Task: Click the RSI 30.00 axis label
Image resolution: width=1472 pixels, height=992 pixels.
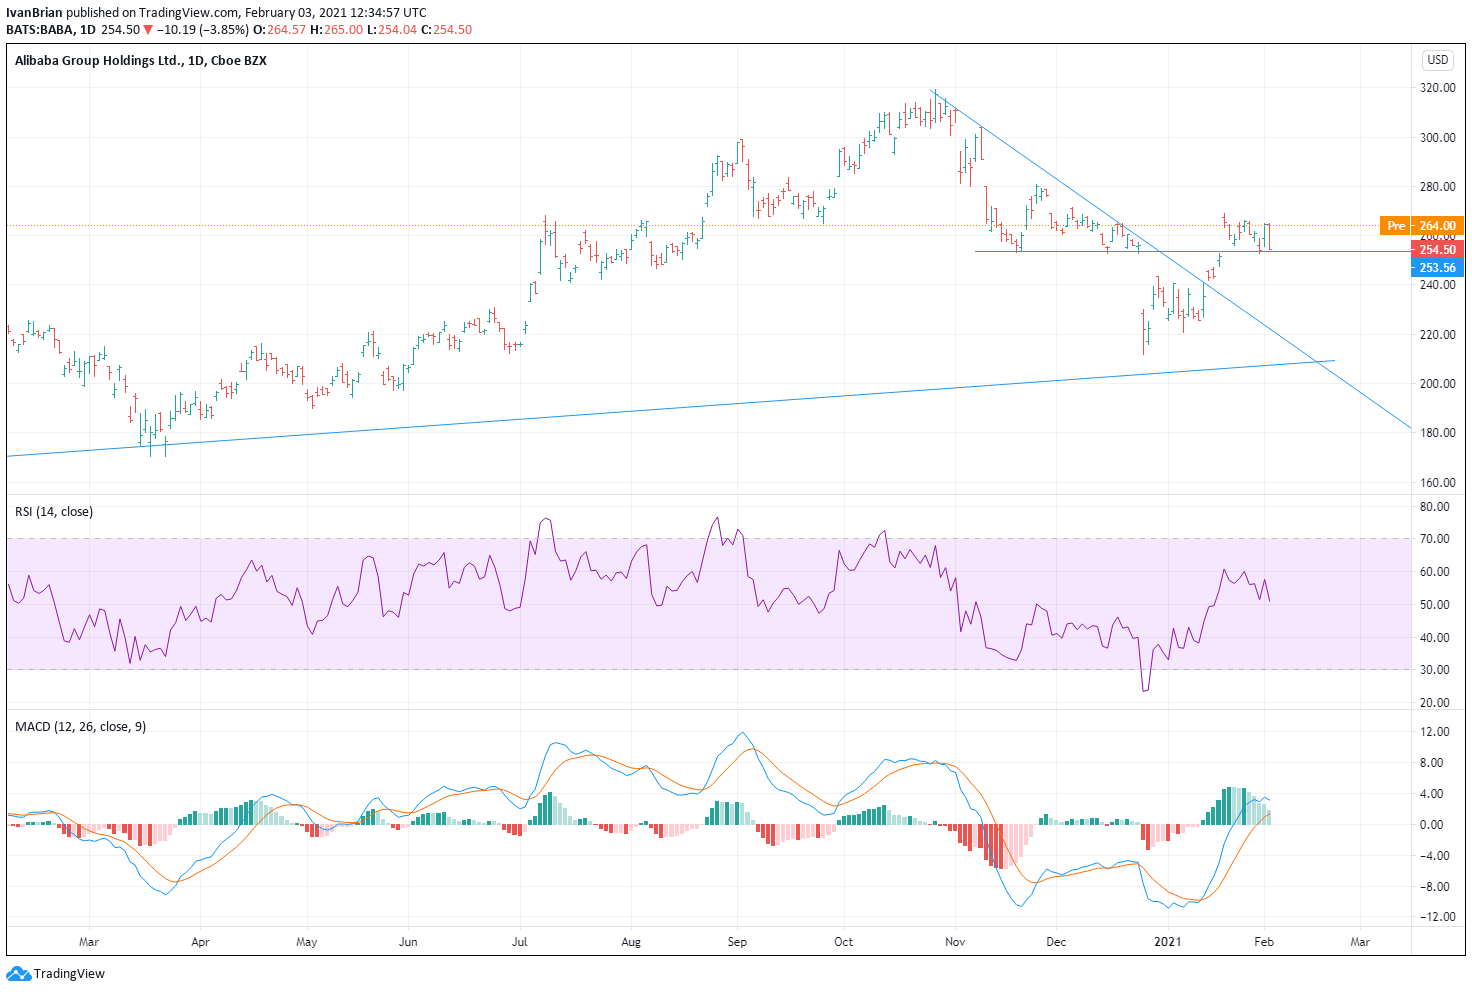Action: coord(1434,670)
